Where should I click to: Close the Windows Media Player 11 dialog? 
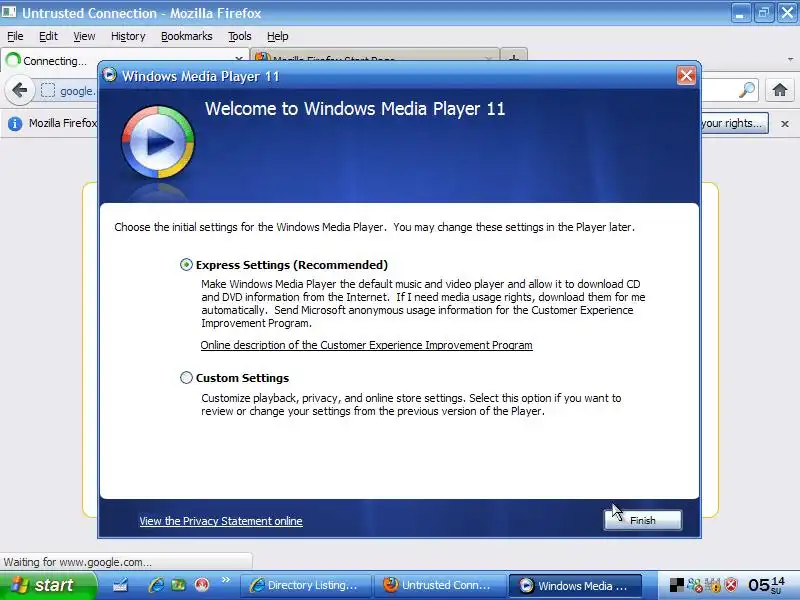[686, 76]
